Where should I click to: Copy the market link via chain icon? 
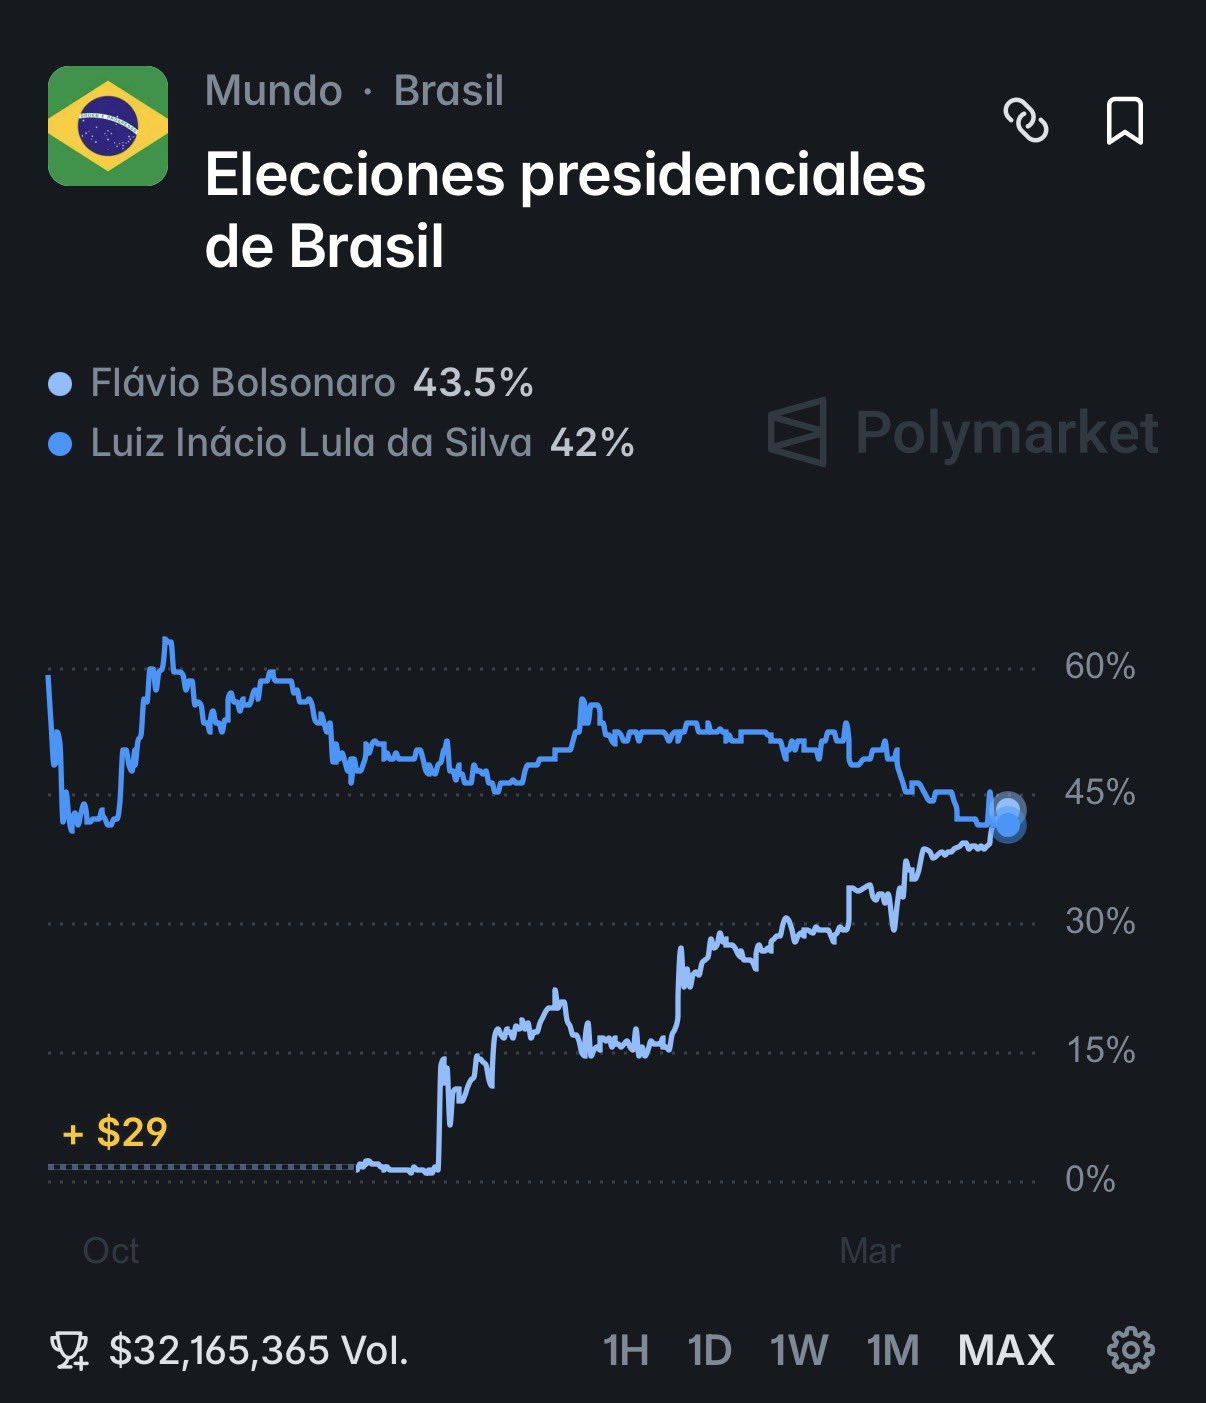tap(1026, 121)
